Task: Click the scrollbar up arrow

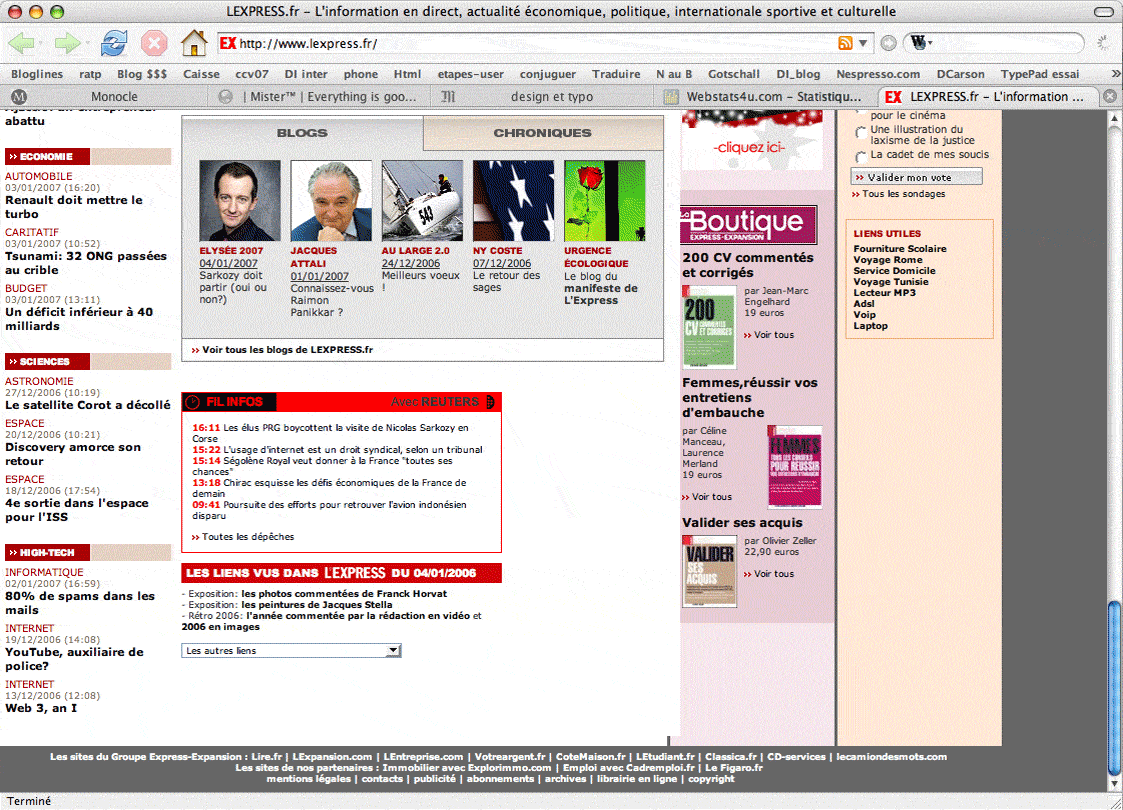Action: point(1115,119)
